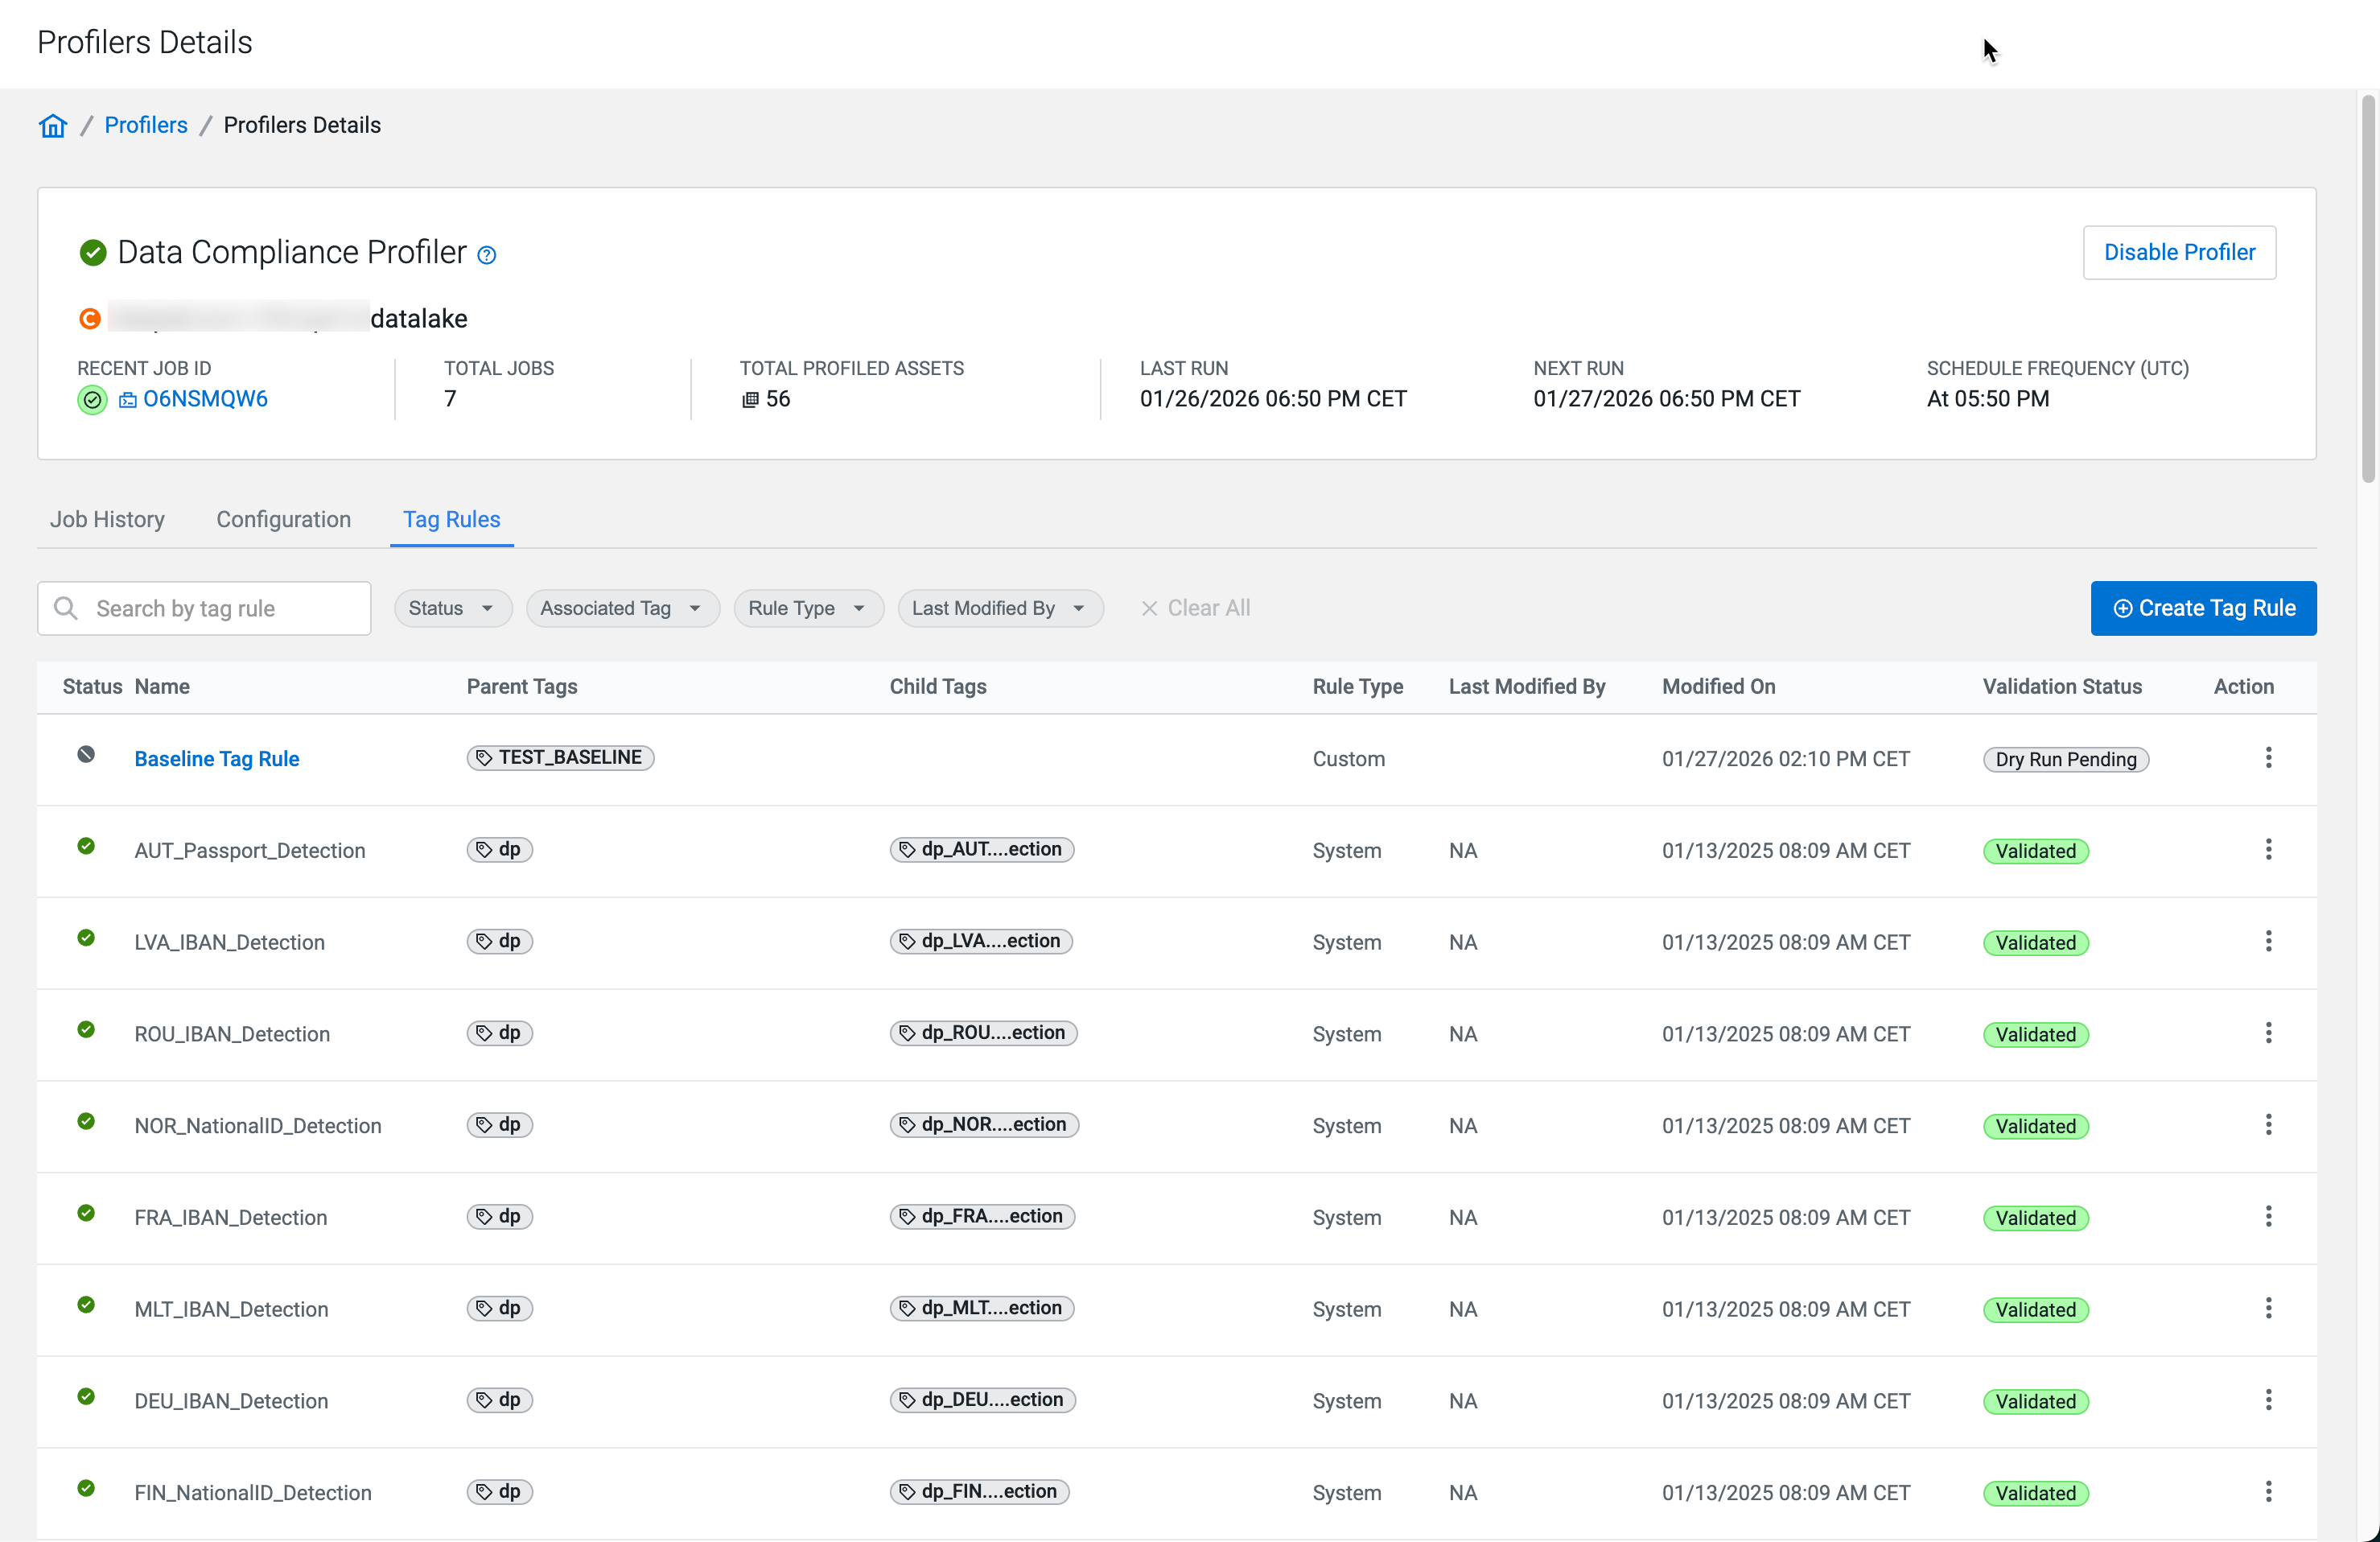Click the home breadcrumb icon
Viewport: 2380px width, 1542px height.
point(53,125)
